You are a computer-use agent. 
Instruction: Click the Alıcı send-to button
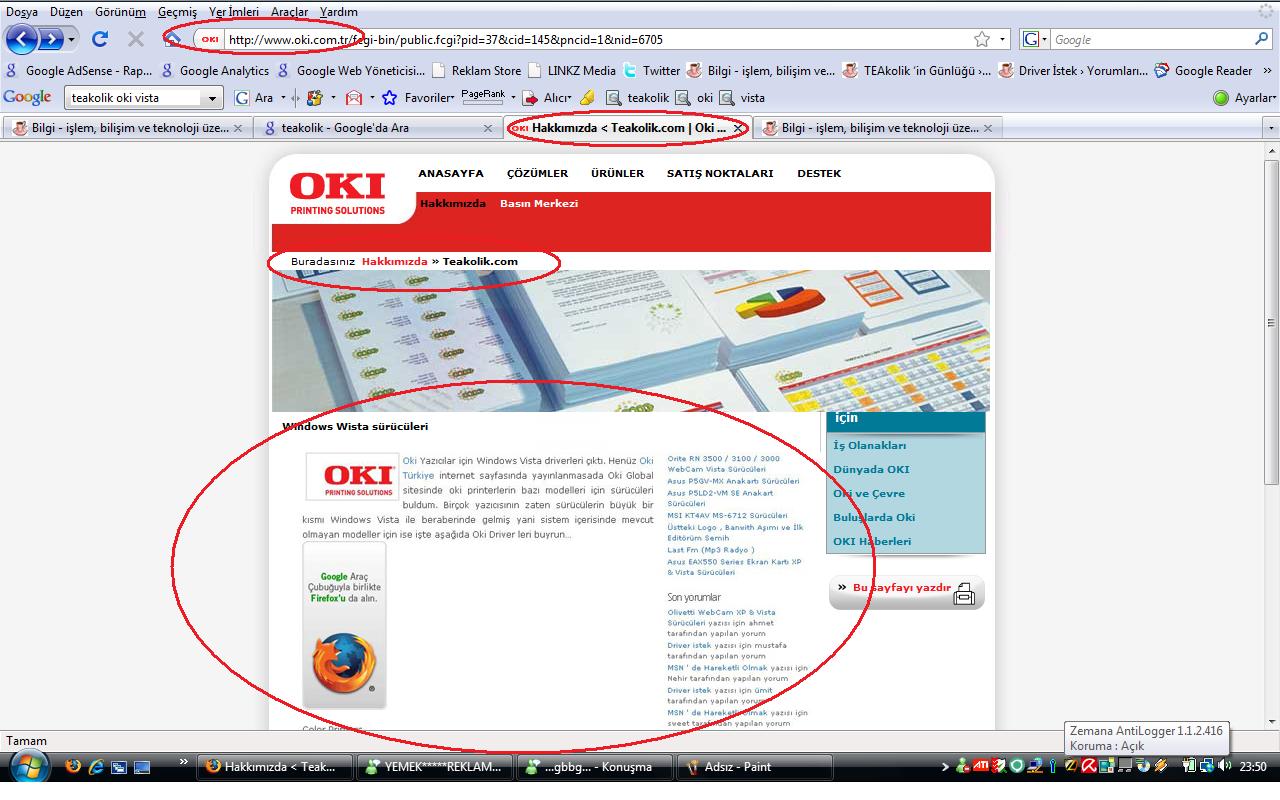point(546,98)
